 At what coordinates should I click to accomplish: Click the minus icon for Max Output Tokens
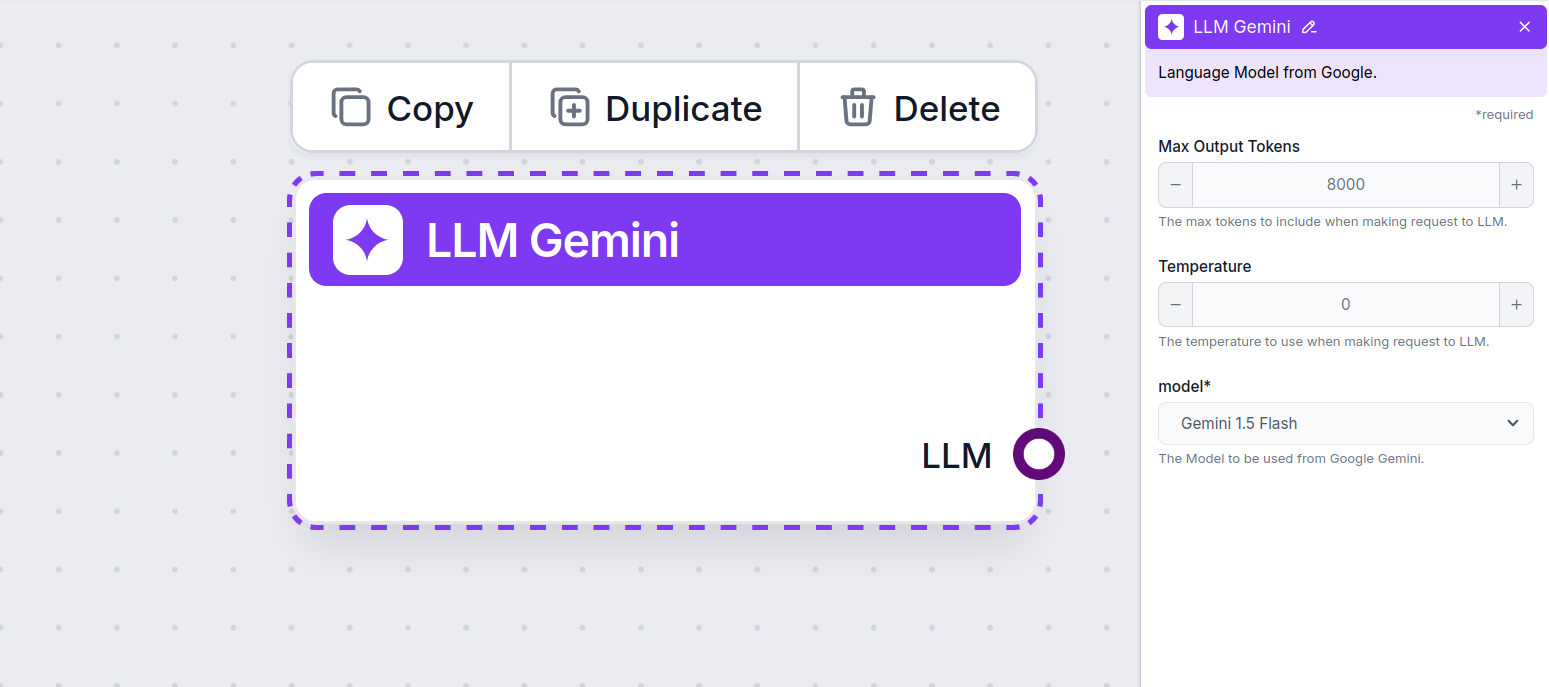[x=1175, y=185]
